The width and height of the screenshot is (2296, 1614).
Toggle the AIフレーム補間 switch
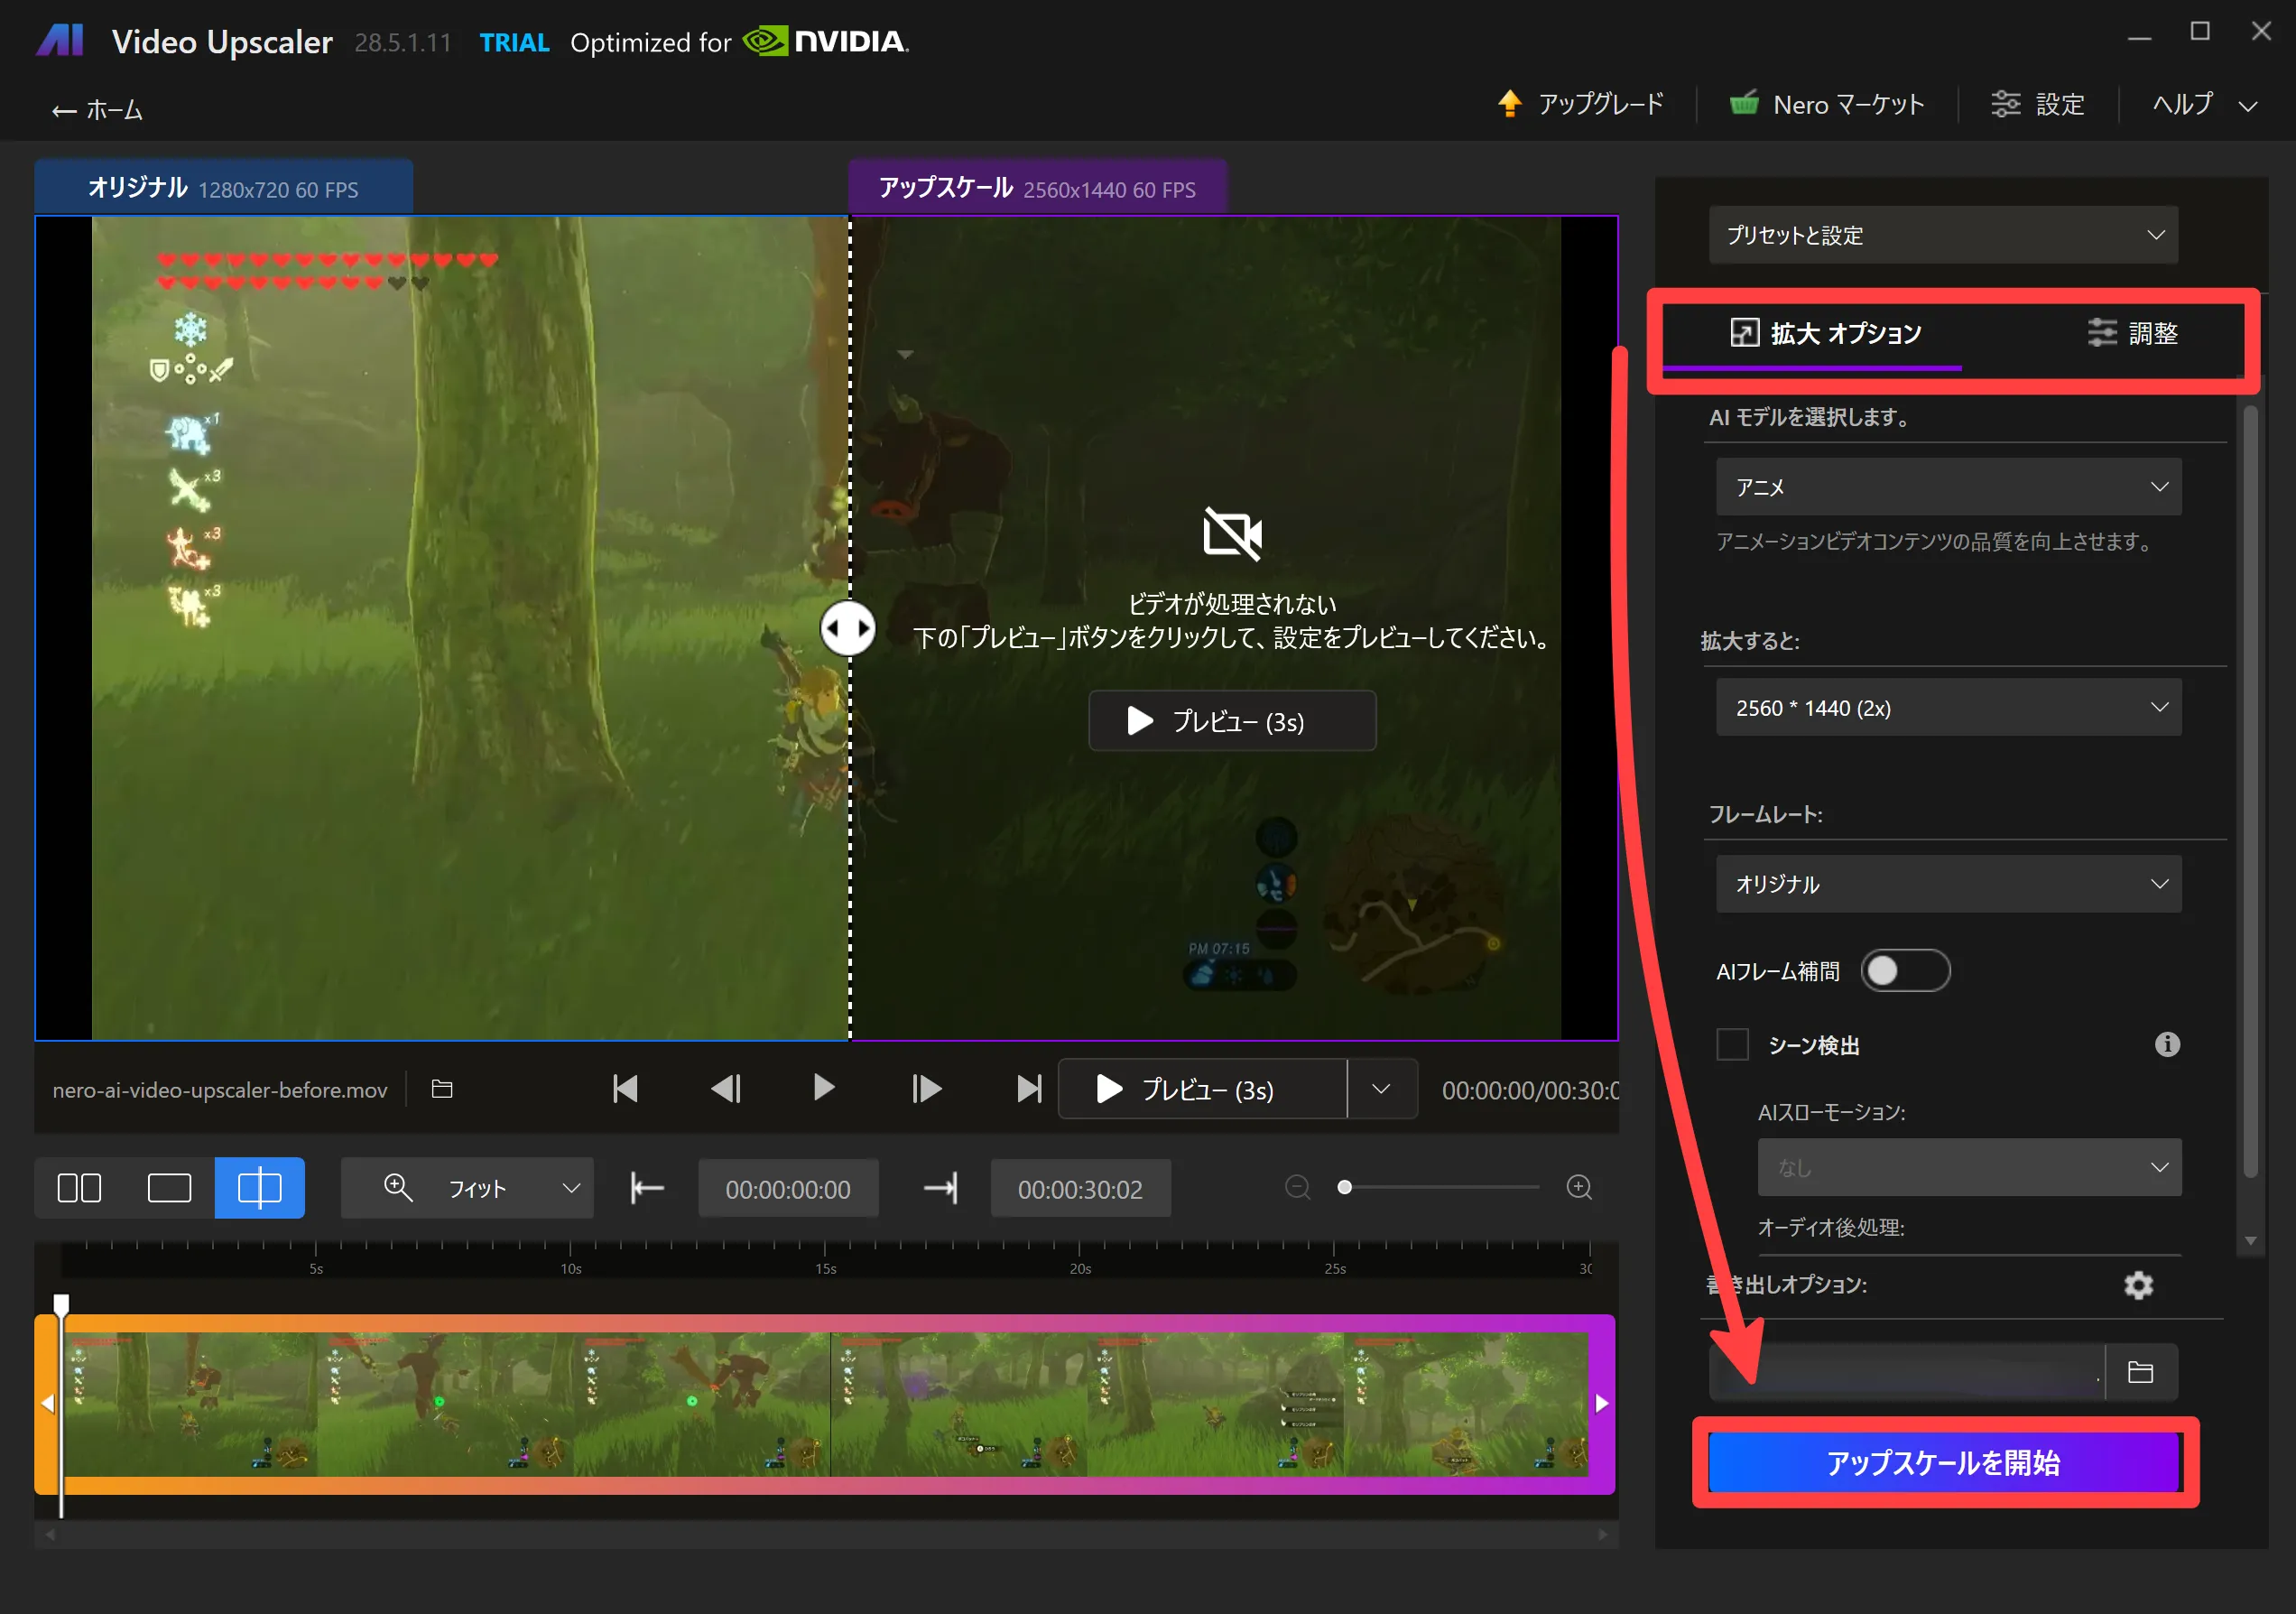point(1904,970)
